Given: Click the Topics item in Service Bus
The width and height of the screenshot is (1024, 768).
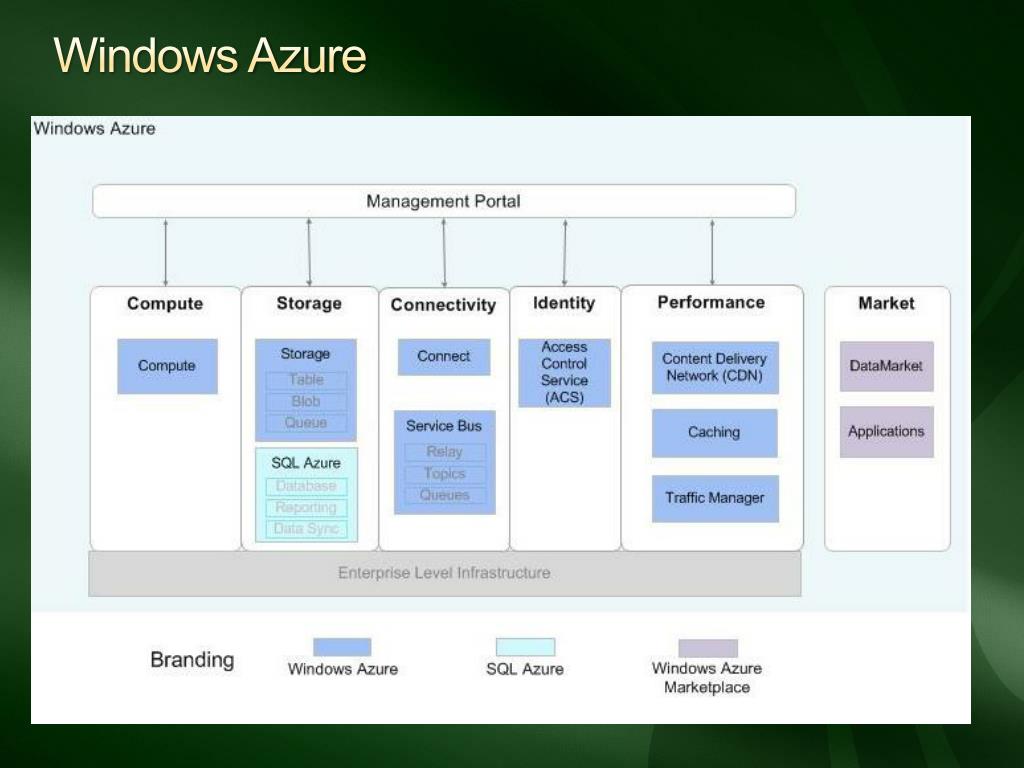Looking at the screenshot, I should pos(445,473).
